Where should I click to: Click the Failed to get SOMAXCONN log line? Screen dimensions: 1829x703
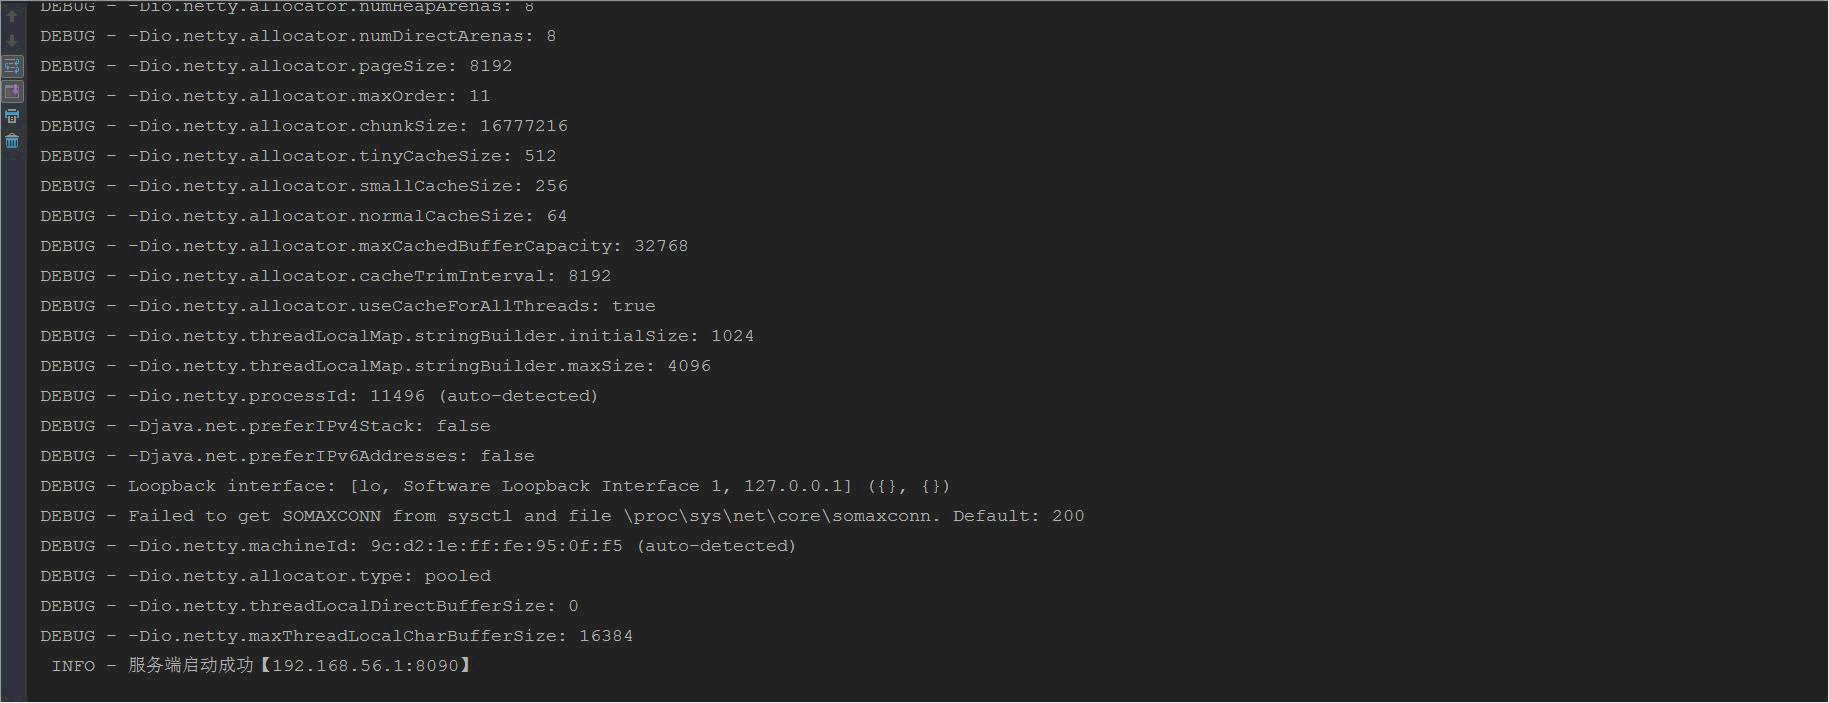562,516
